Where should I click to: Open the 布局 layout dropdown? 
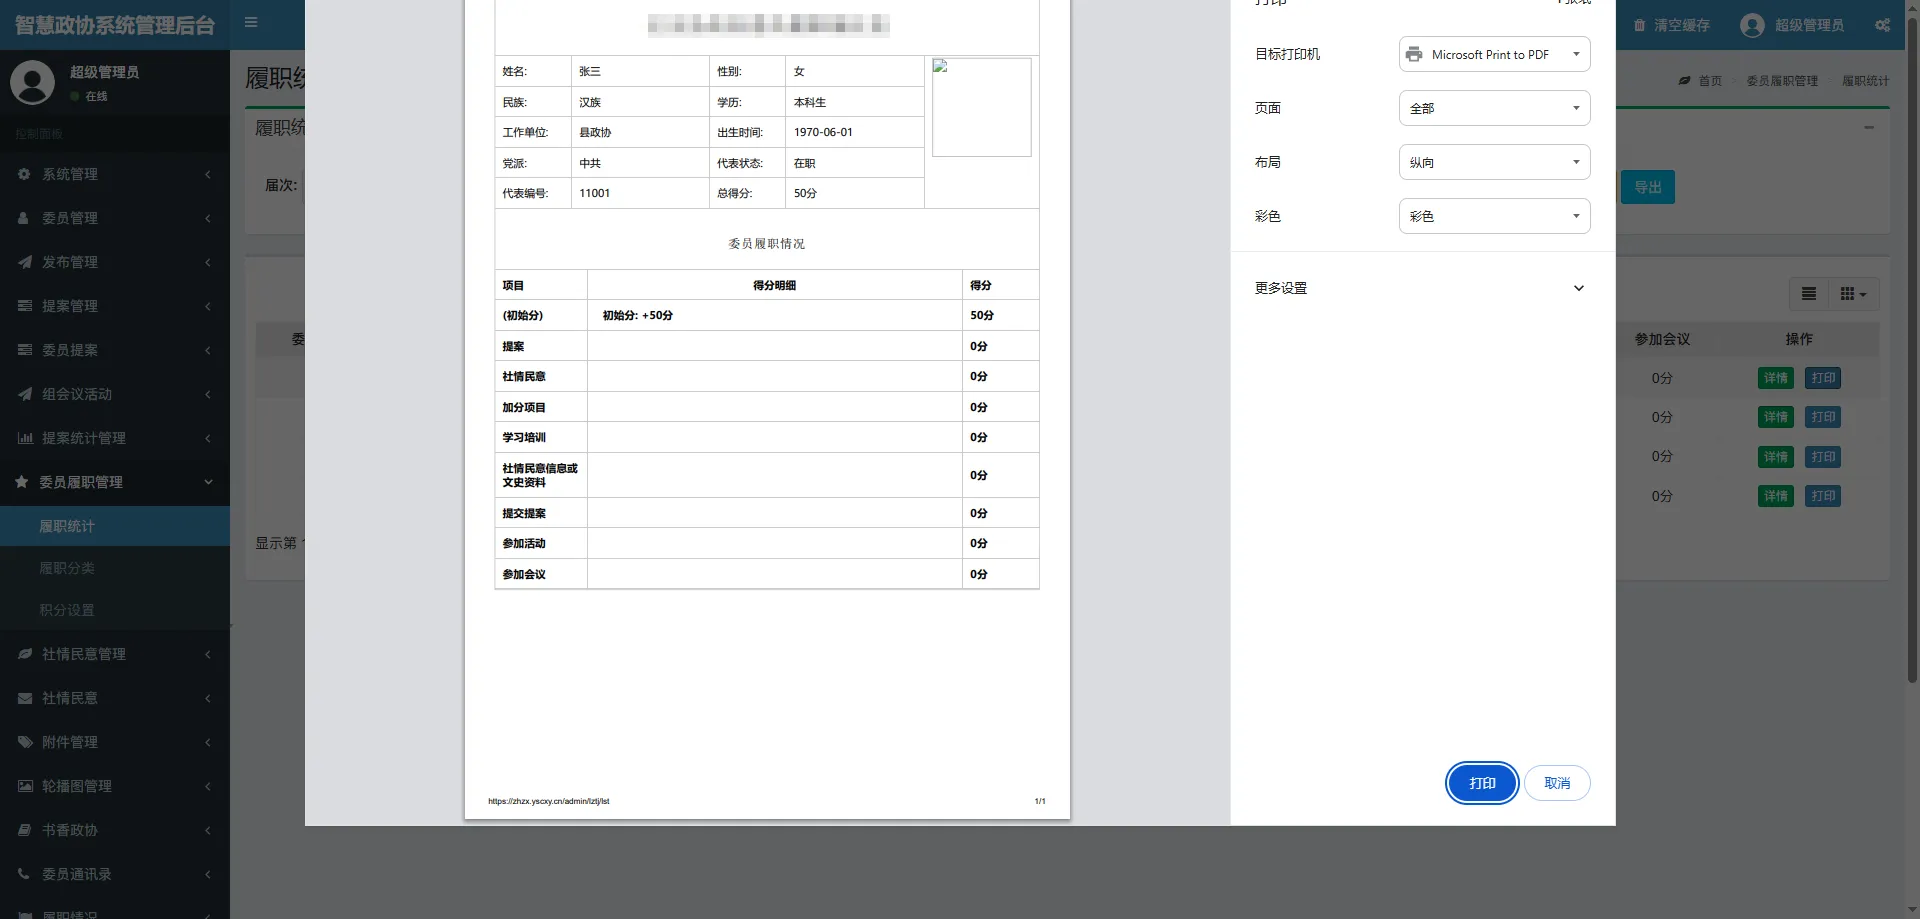(1493, 162)
